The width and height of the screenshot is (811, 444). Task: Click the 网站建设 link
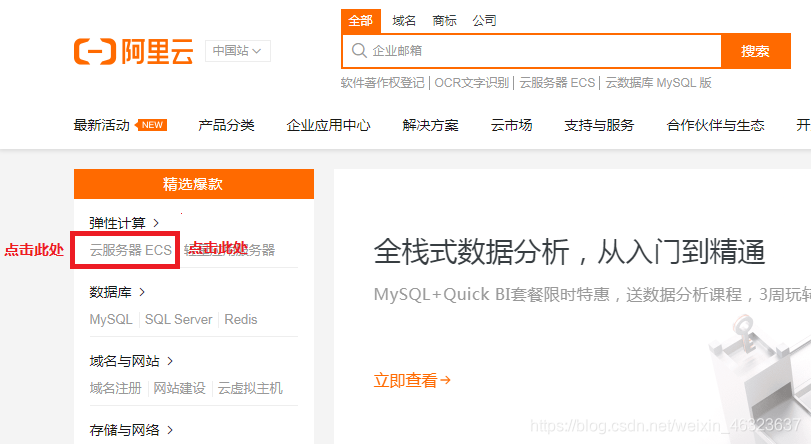(x=179, y=388)
